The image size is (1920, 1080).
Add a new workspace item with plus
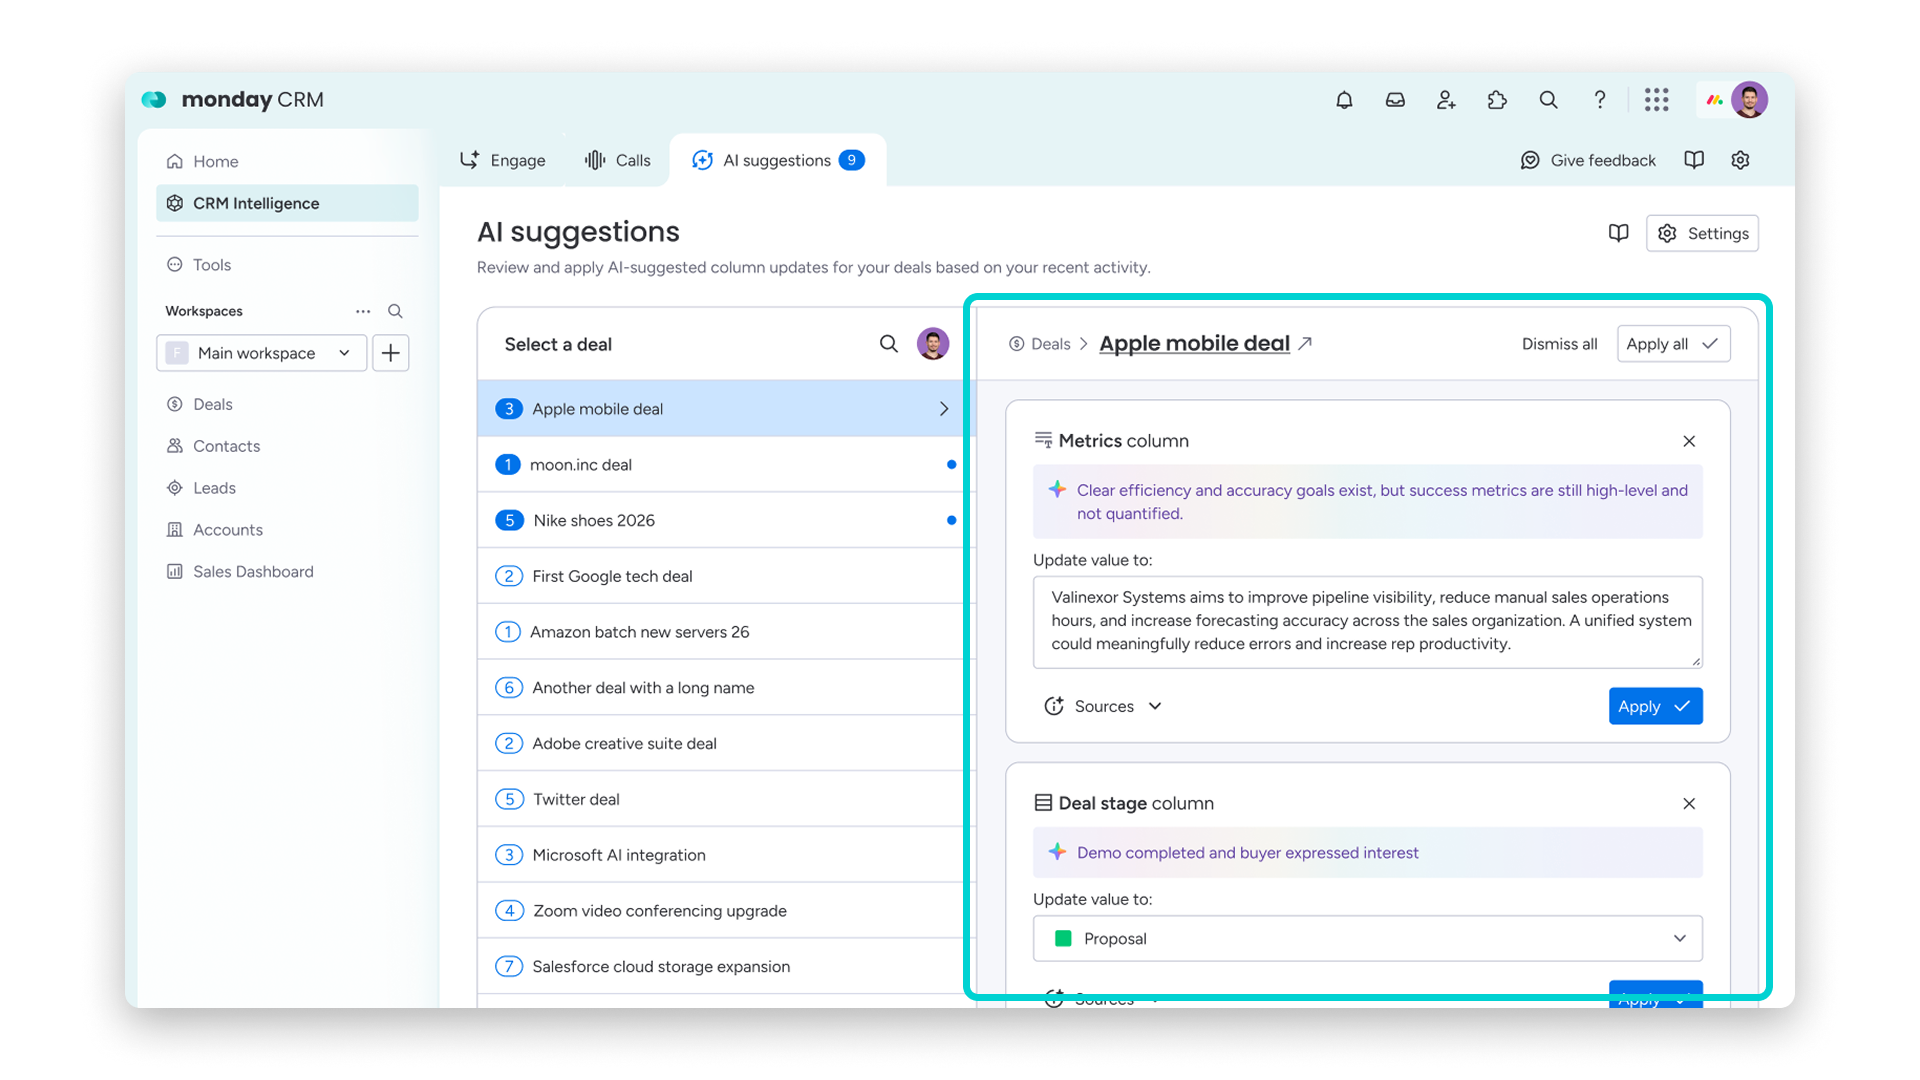(391, 353)
